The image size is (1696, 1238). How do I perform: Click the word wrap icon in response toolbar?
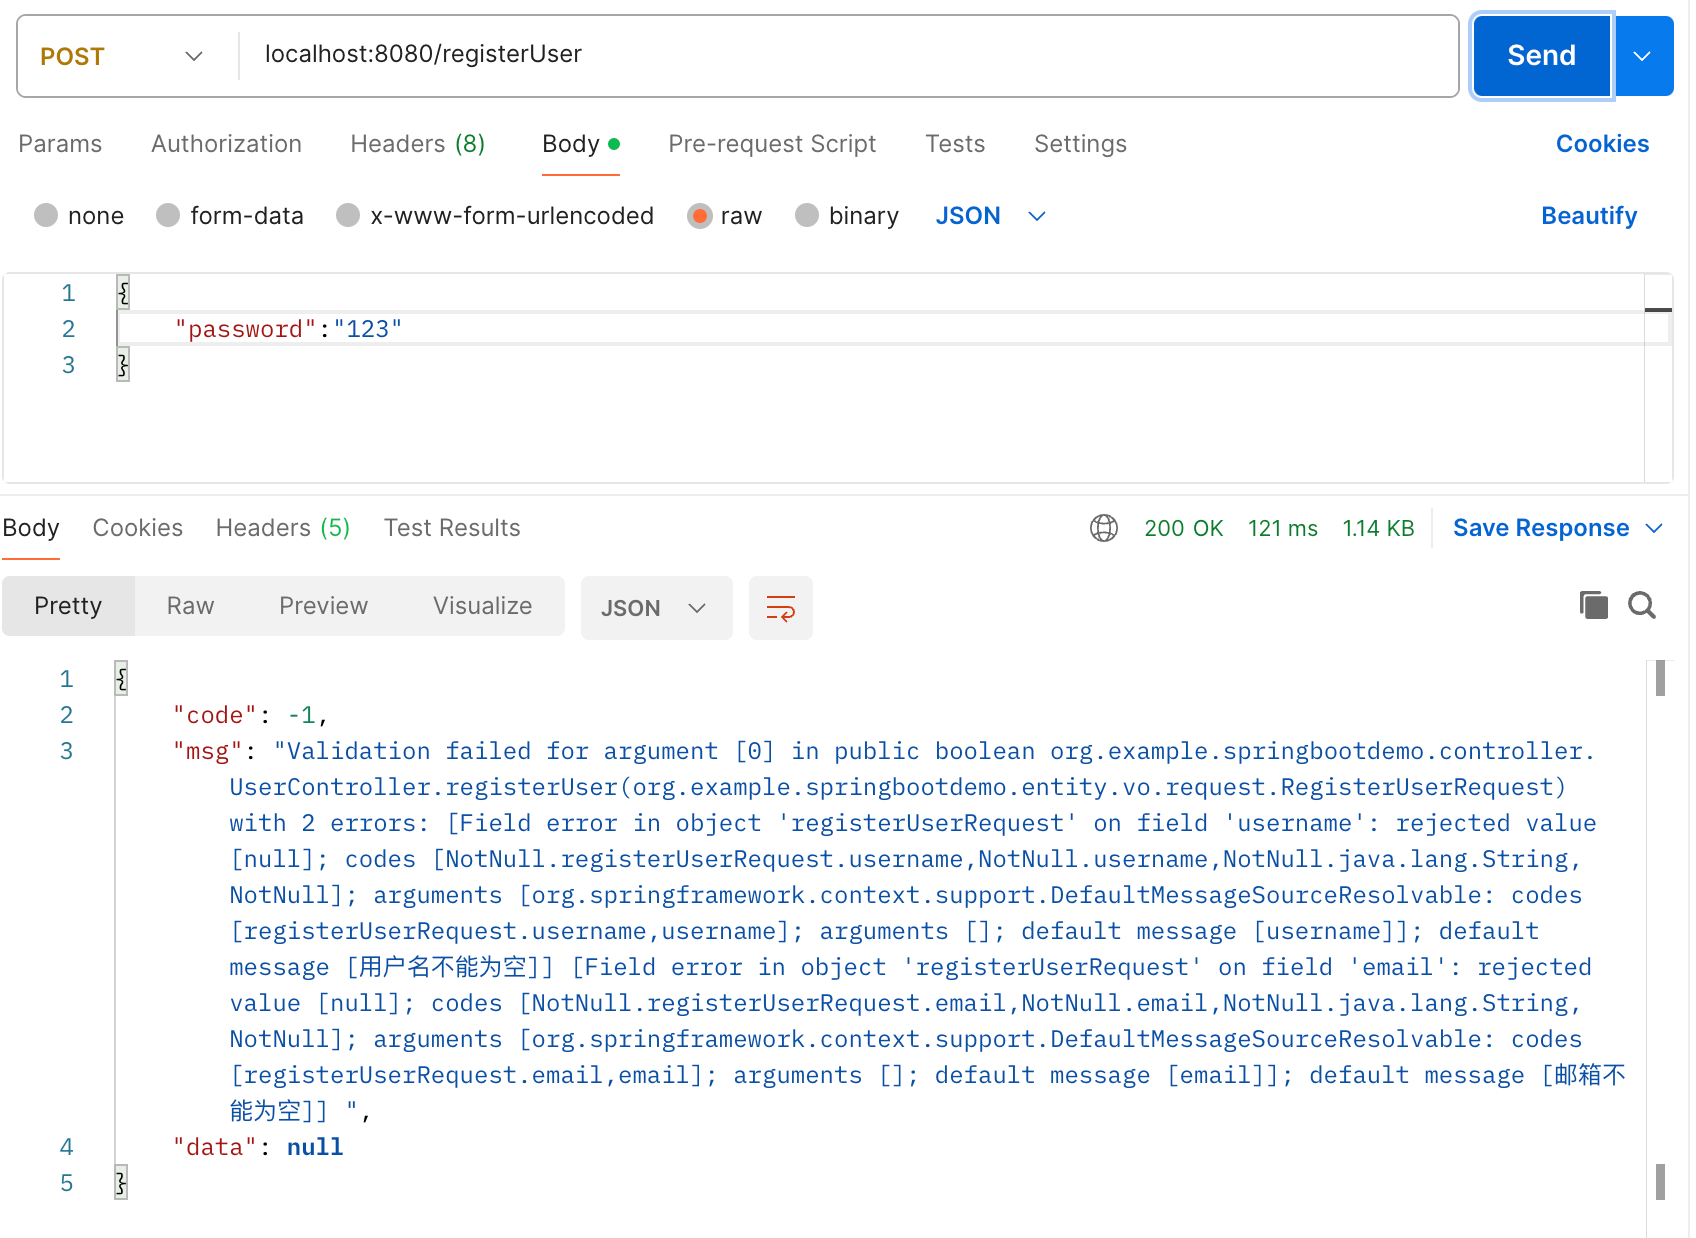point(780,607)
